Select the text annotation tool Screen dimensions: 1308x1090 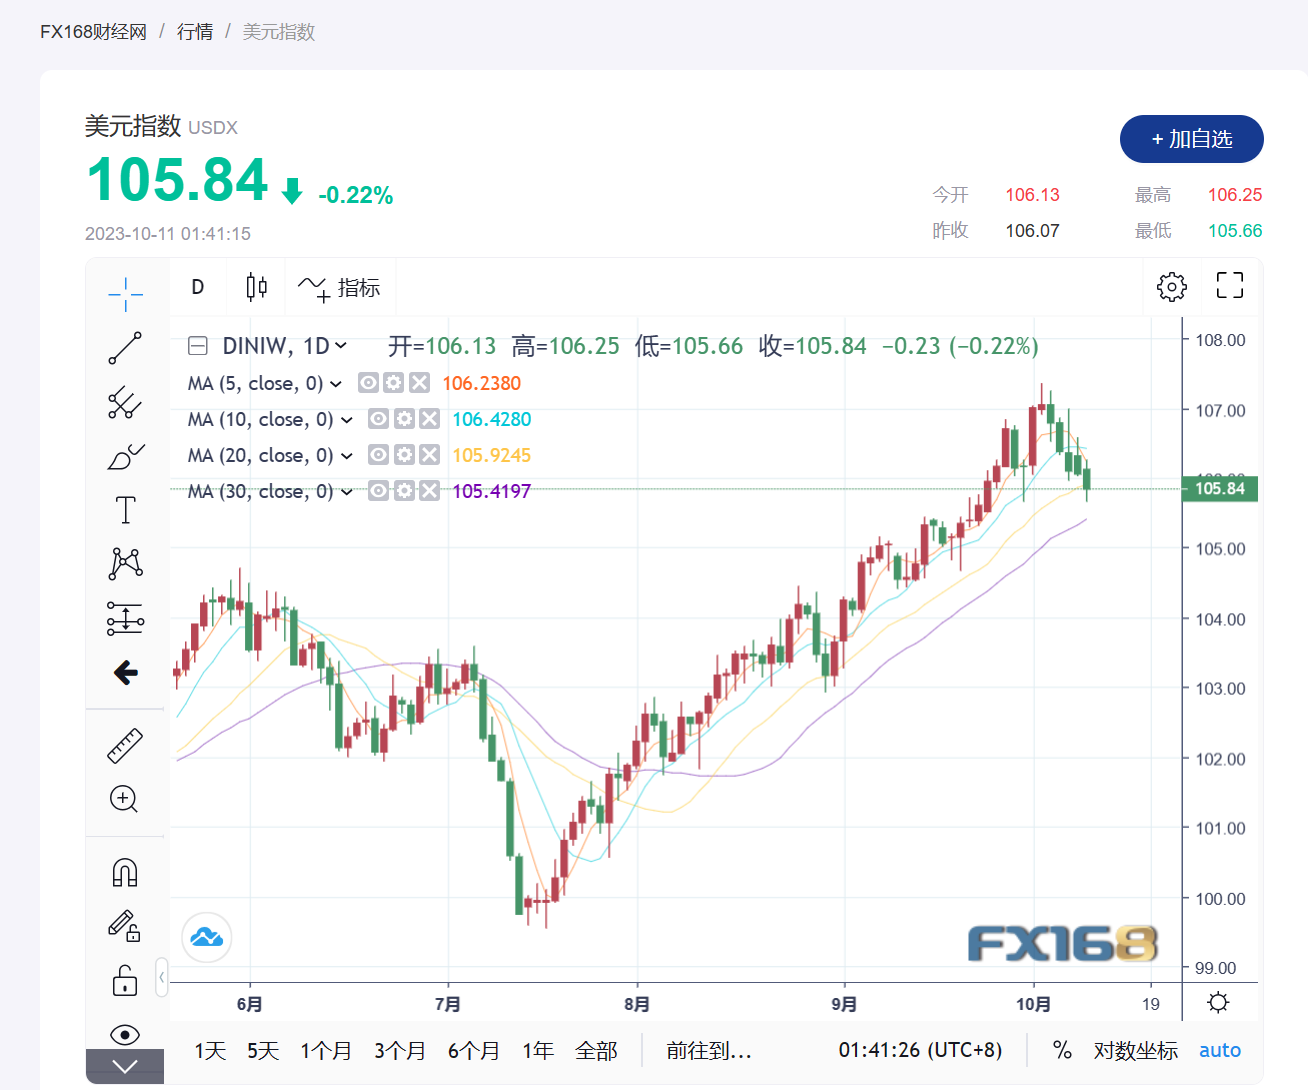point(125,510)
